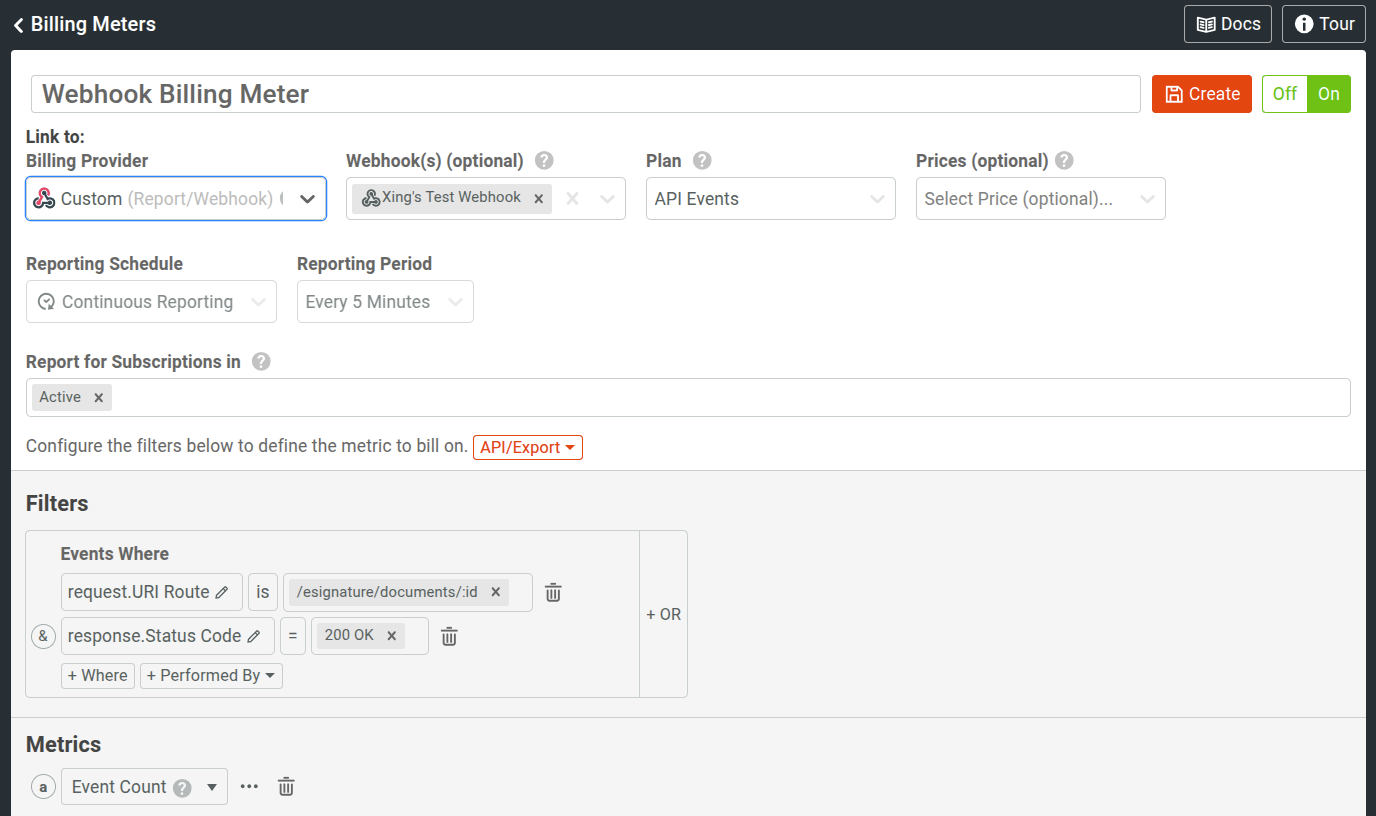
Task: Click the help icon beside Report for Subscriptions
Action: (260, 362)
